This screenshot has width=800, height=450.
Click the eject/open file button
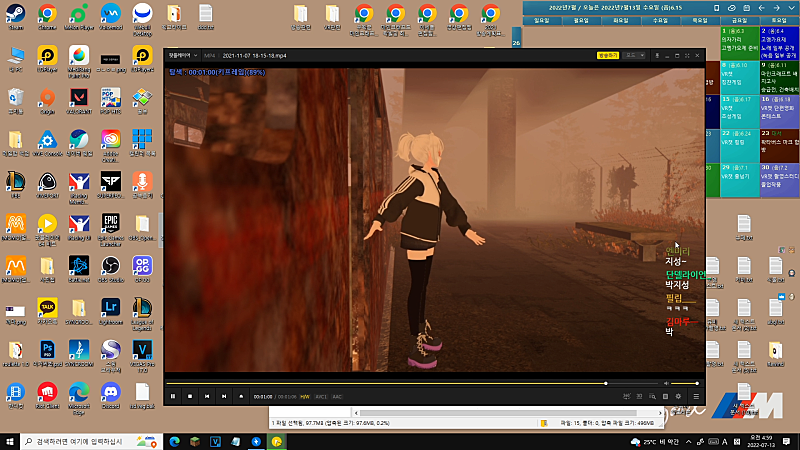pos(241,396)
